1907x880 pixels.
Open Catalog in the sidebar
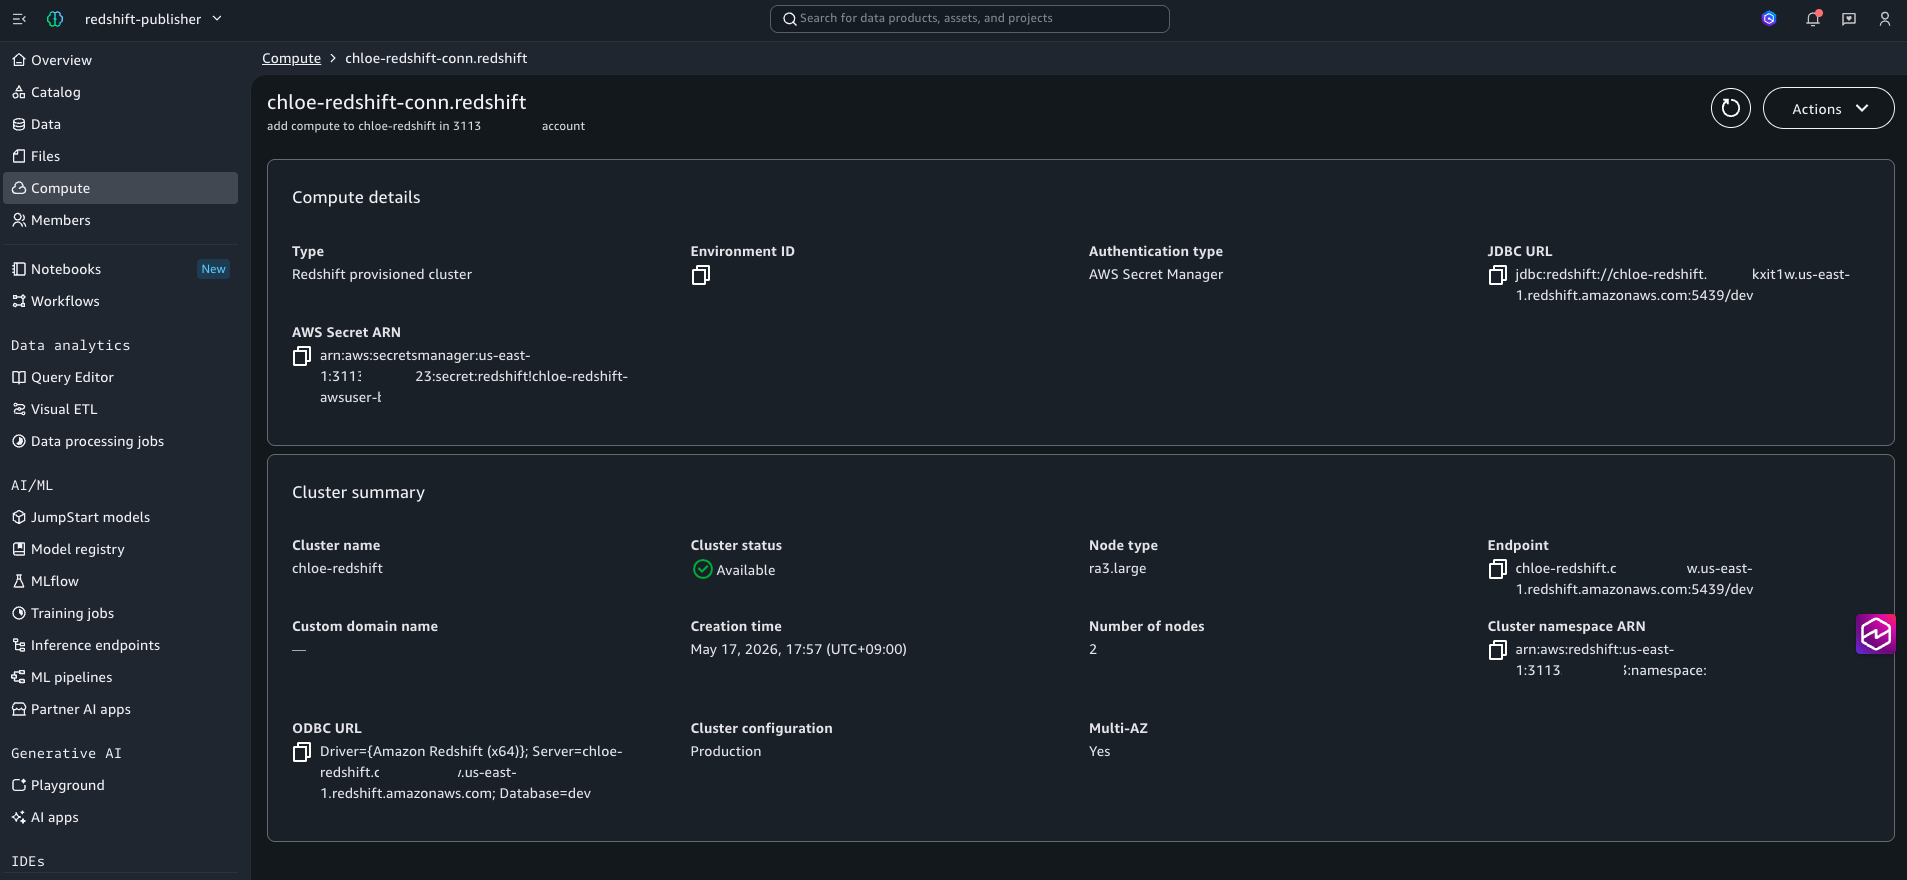pos(120,92)
